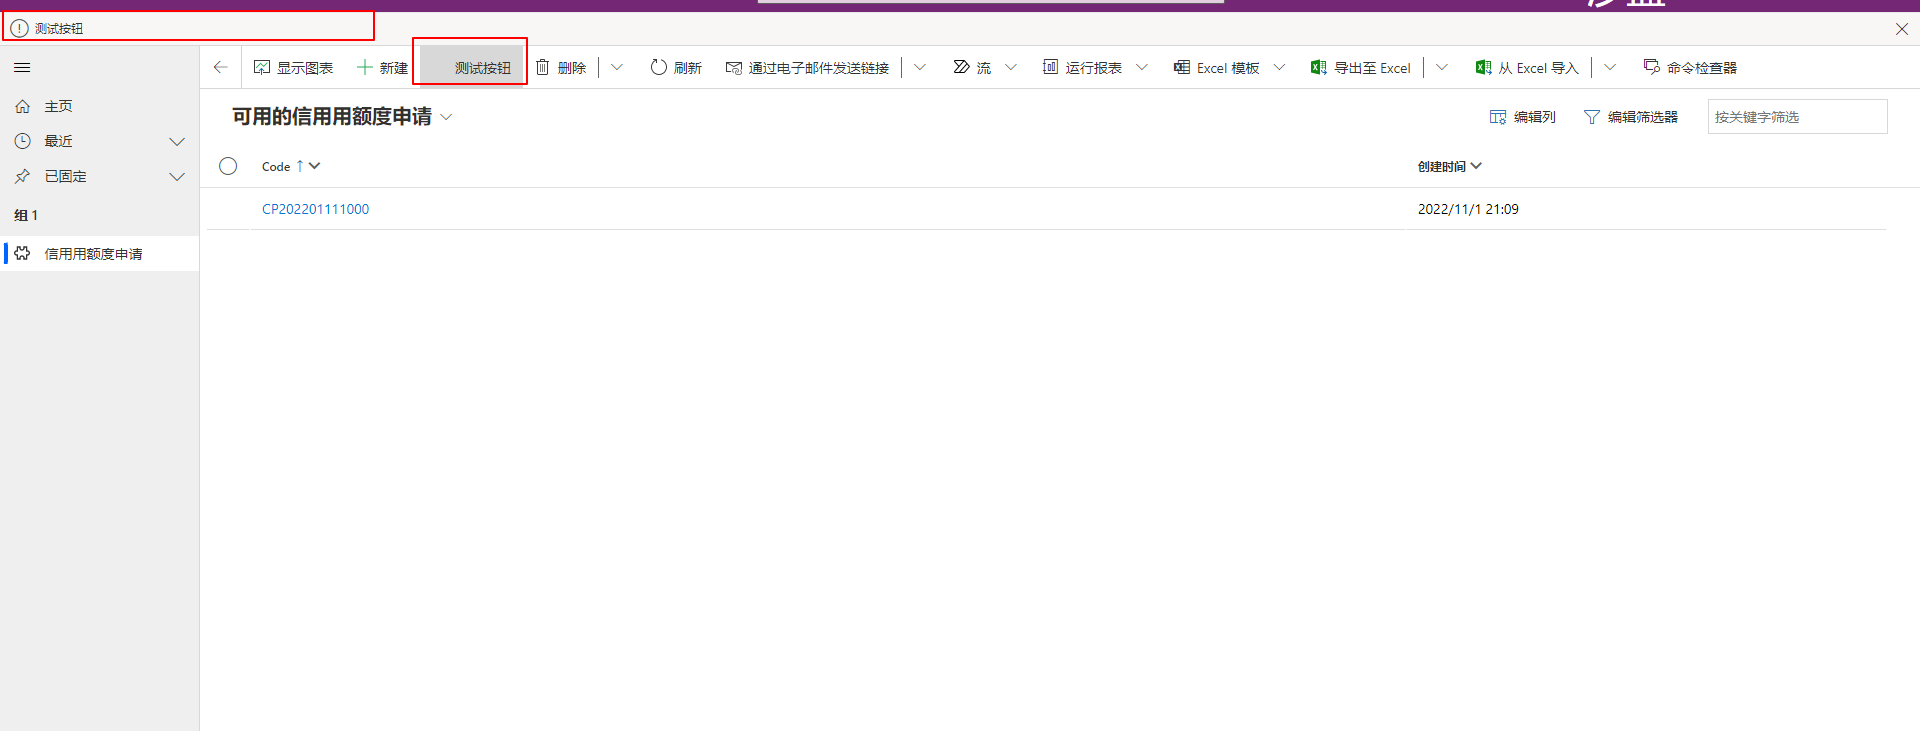
Task: Open dropdown next to 从 Excel 导入
Action: pyautogui.click(x=1610, y=67)
